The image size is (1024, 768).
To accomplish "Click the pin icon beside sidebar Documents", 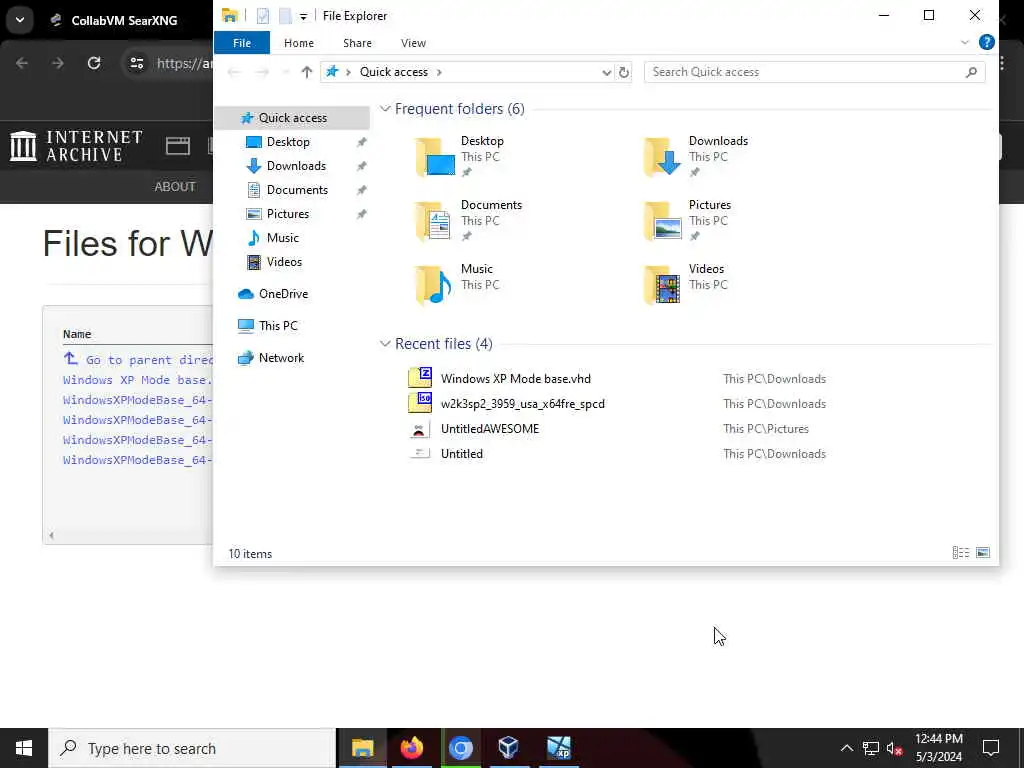I will click(x=361, y=191).
